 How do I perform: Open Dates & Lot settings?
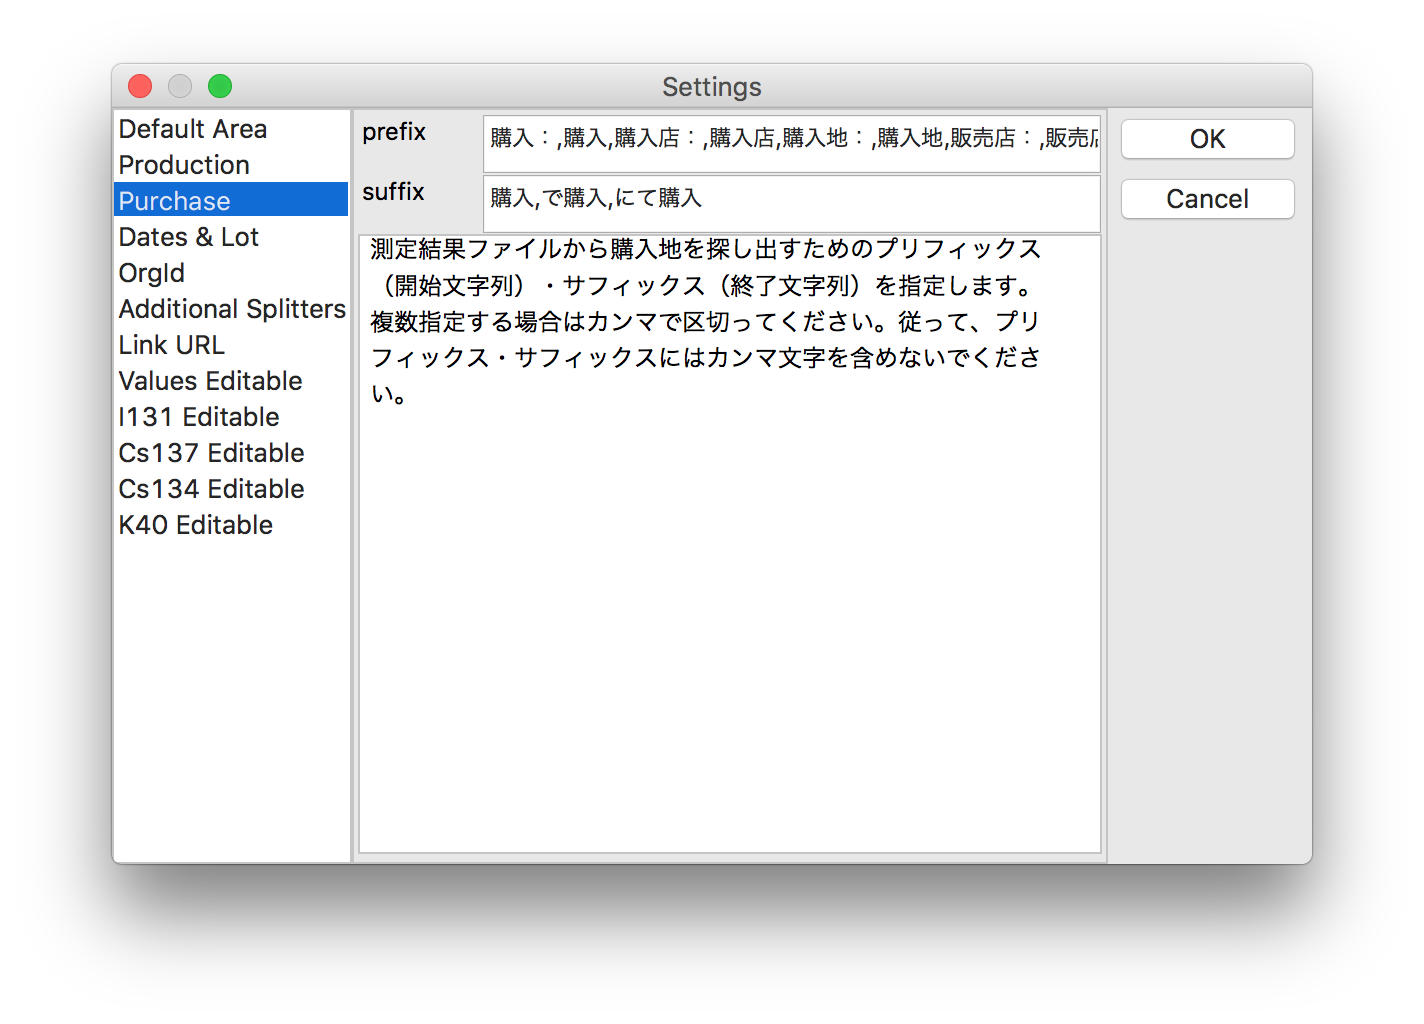(231, 237)
